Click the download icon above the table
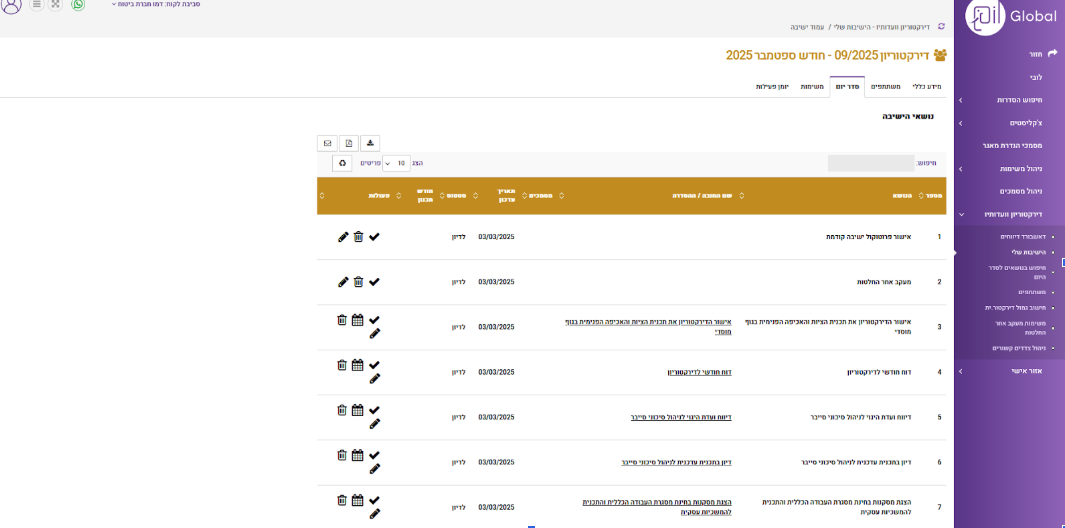The height and width of the screenshot is (528, 1065). click(x=370, y=143)
